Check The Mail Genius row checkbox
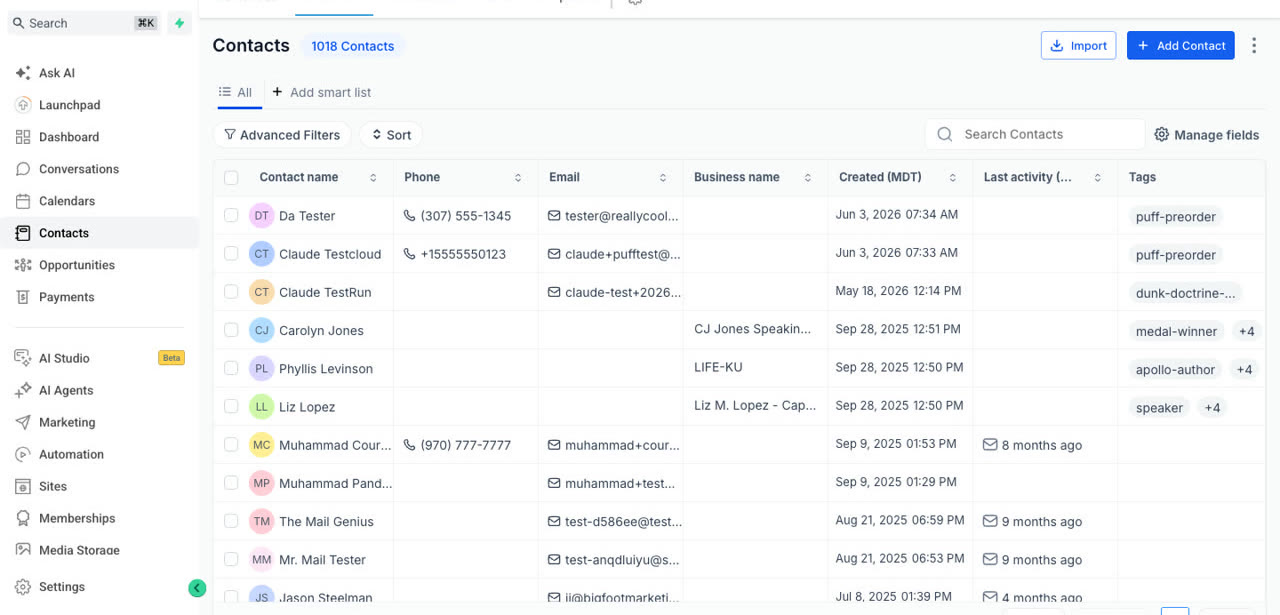This screenshot has height=615, width=1280. pos(231,521)
